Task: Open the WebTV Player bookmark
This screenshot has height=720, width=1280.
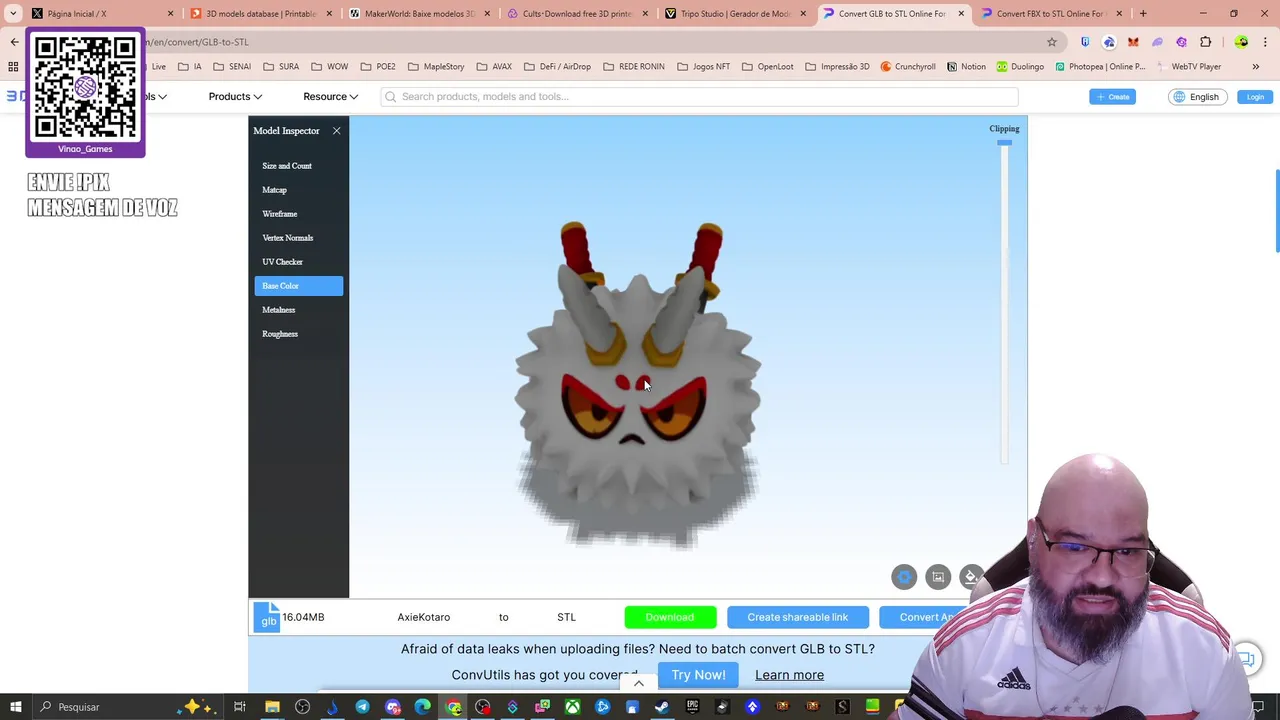Action: 1189,67
